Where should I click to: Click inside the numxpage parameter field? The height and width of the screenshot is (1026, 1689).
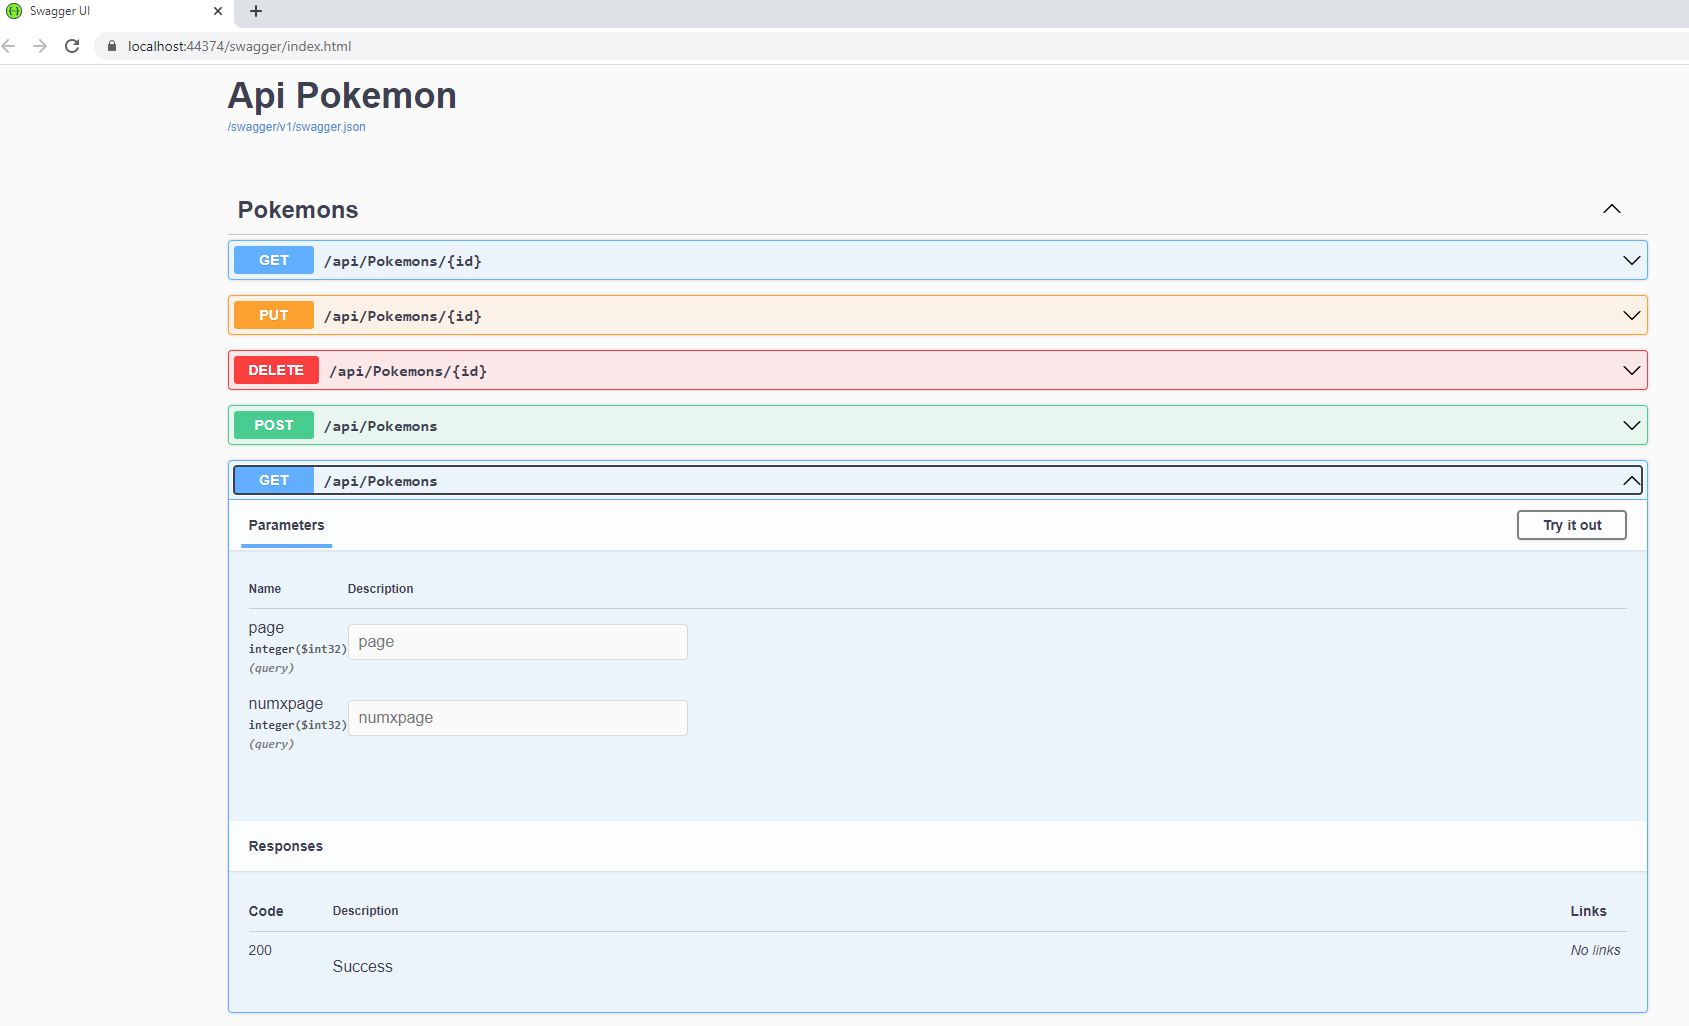[x=517, y=717]
